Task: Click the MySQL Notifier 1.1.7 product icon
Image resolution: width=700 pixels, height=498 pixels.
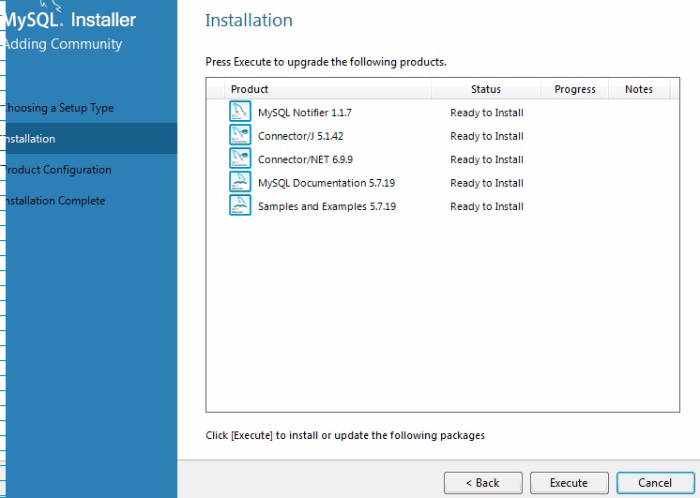Action: click(x=240, y=112)
